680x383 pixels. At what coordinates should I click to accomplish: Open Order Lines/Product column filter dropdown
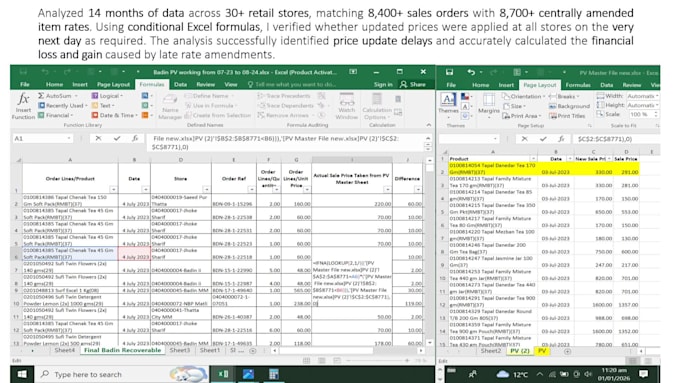point(113,190)
